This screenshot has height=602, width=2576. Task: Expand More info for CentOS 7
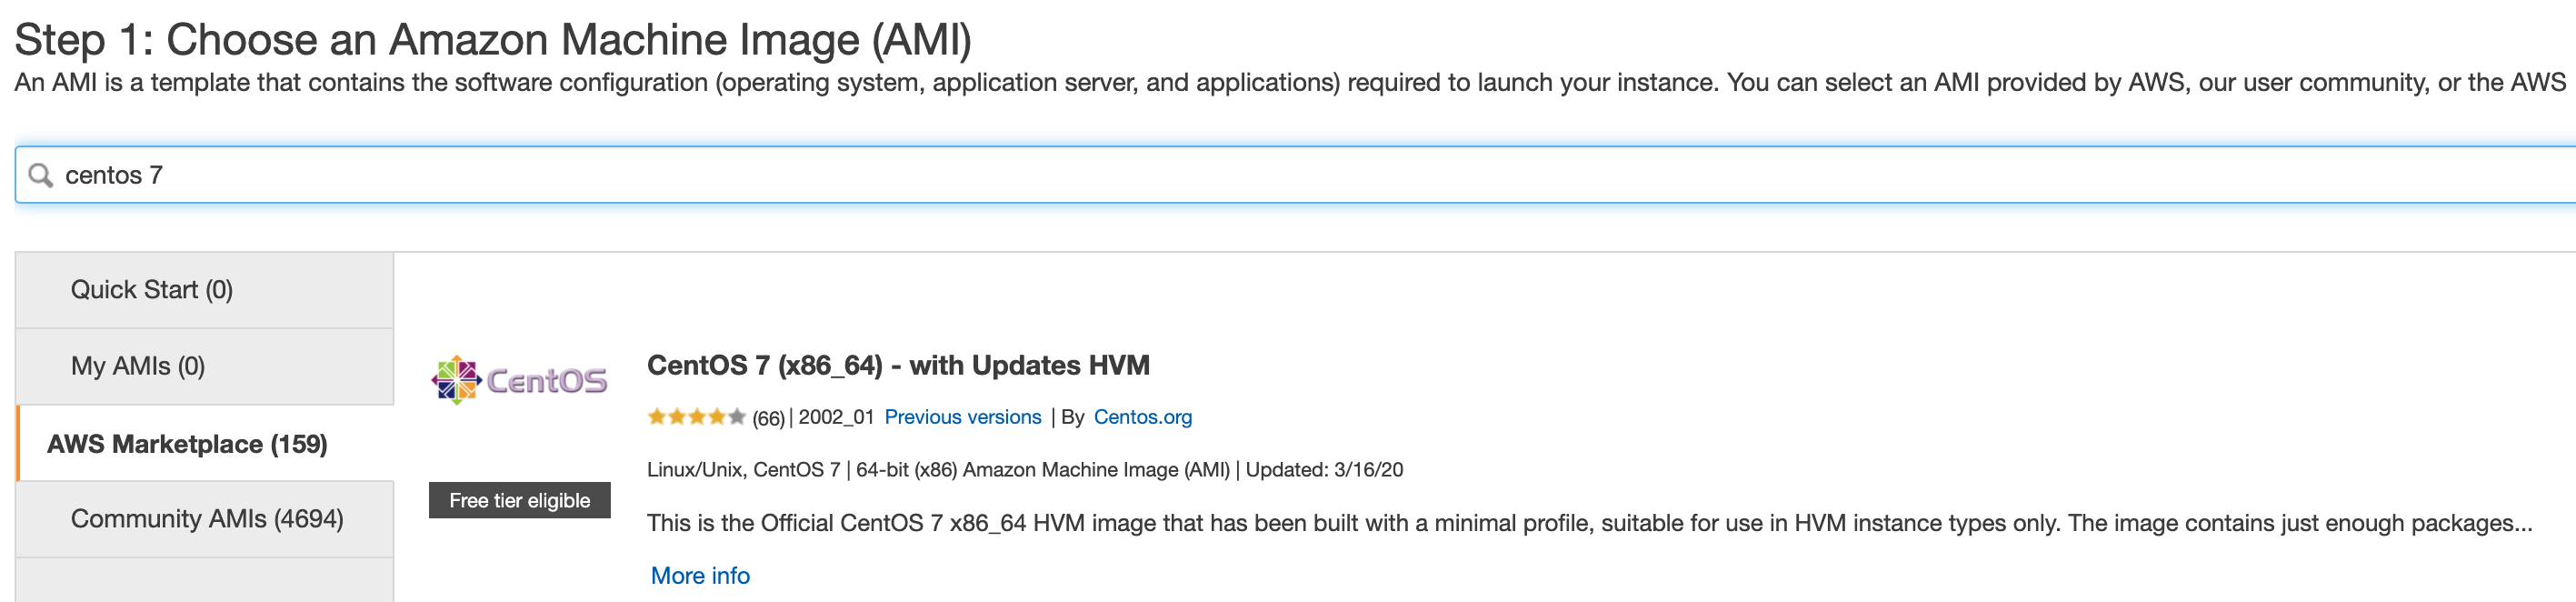point(699,576)
